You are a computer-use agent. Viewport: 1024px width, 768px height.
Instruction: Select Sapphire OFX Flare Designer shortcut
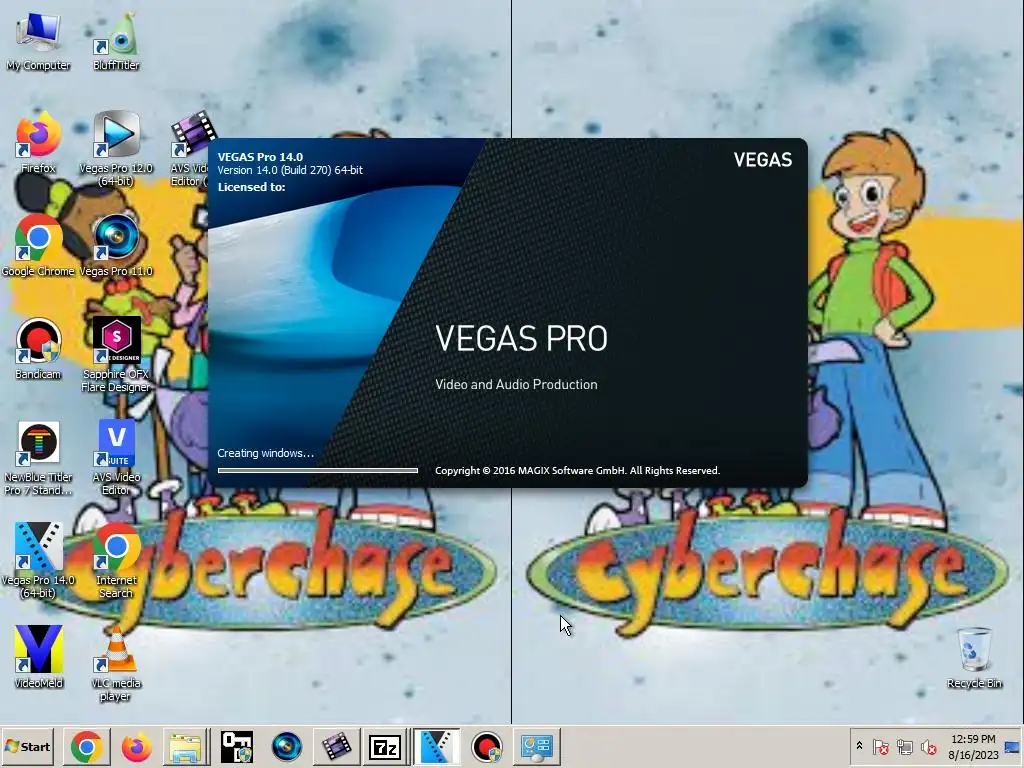tap(116, 355)
